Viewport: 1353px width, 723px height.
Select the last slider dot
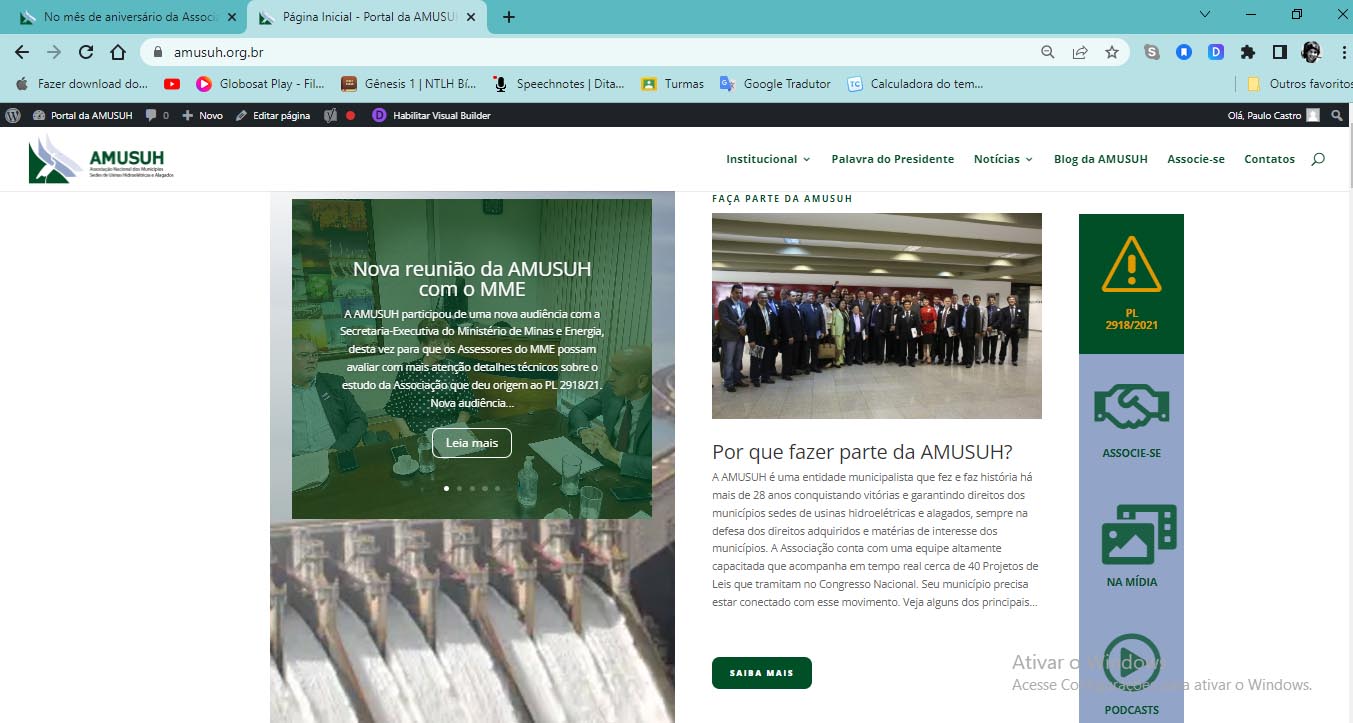(x=497, y=489)
